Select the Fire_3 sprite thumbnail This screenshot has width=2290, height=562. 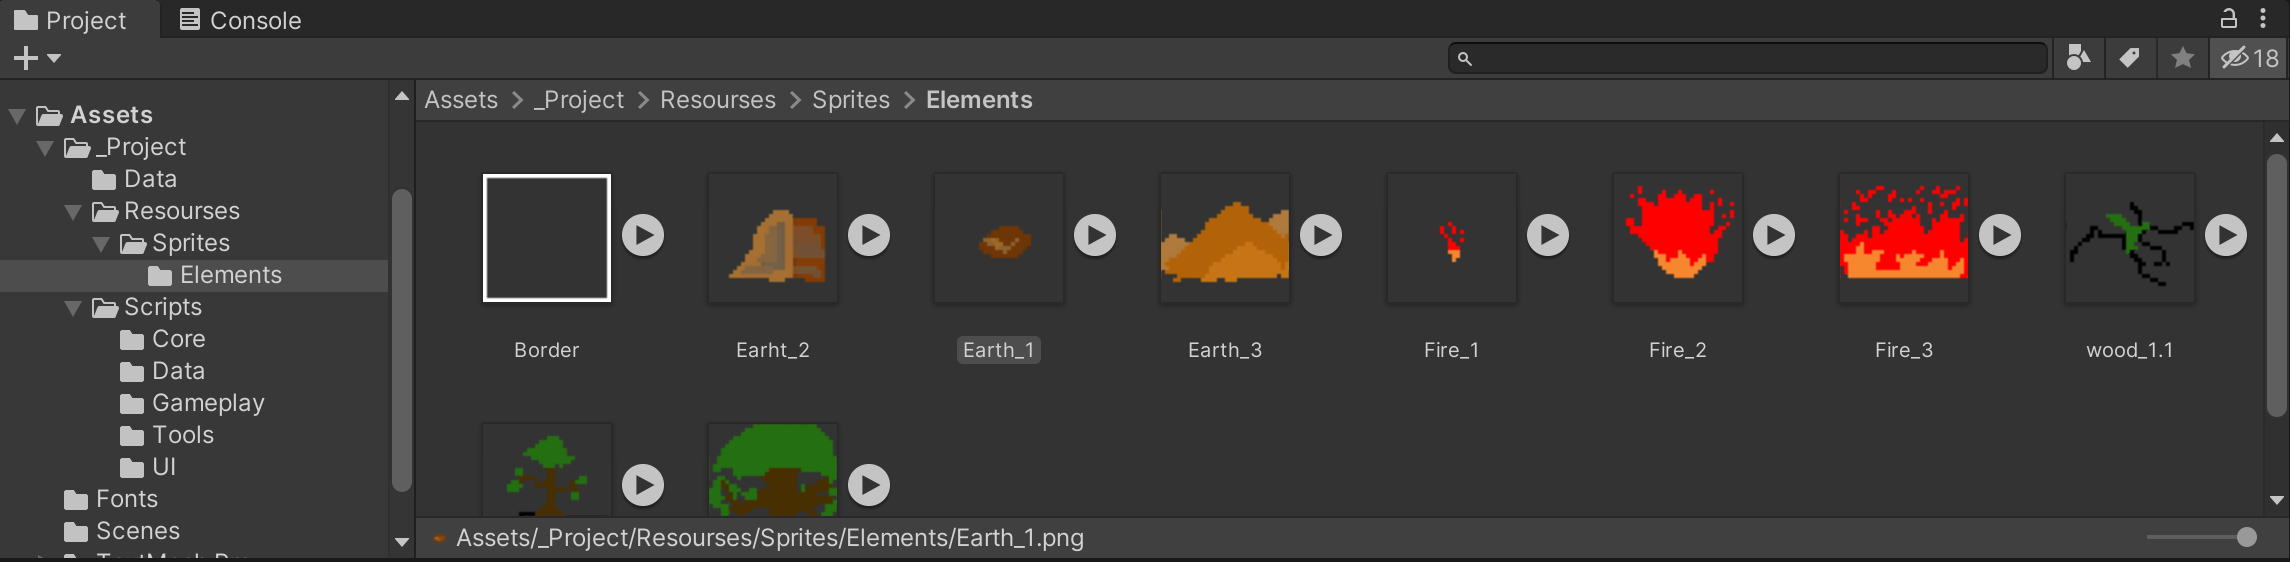(x=1904, y=238)
